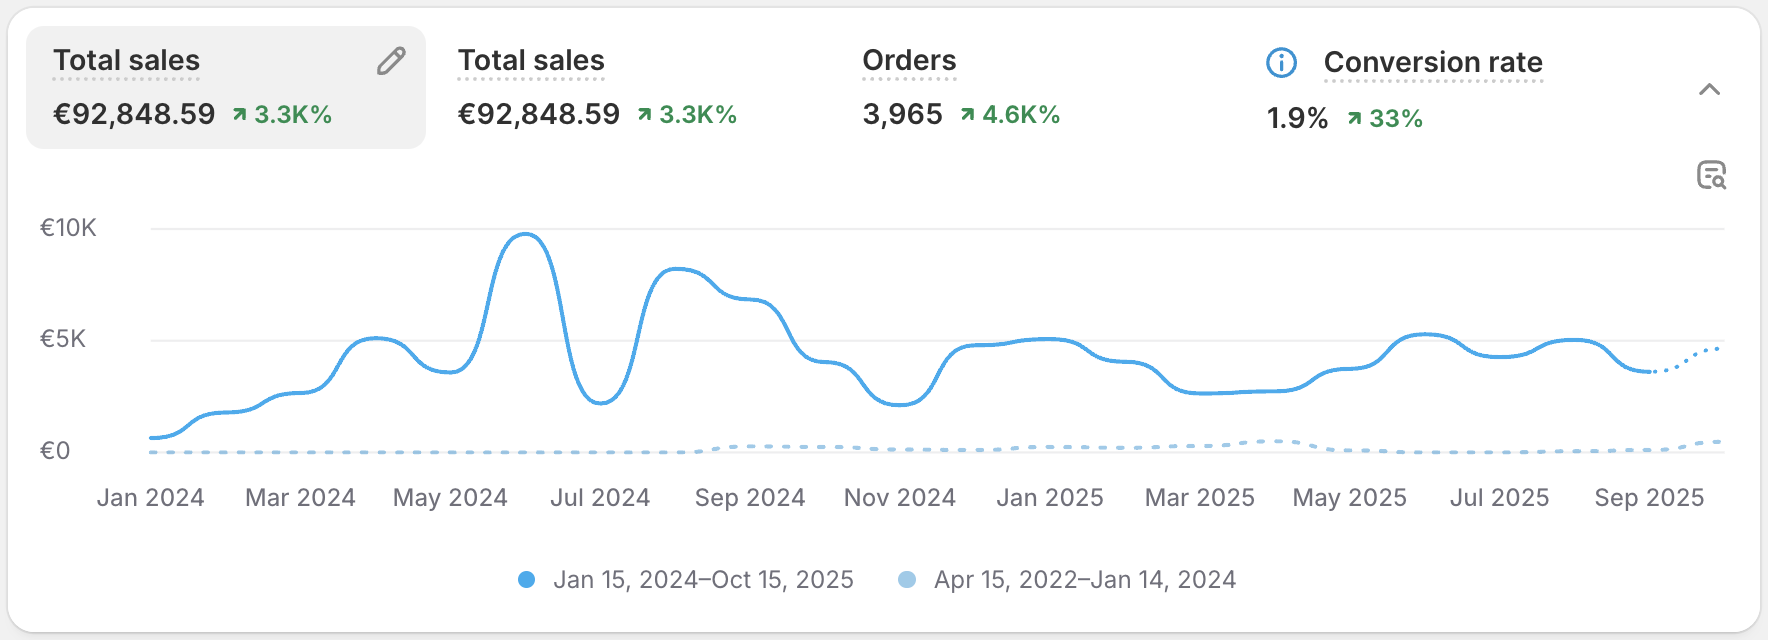Click the pencil icon to edit the metric
This screenshot has width=1768, height=640.
(x=390, y=61)
